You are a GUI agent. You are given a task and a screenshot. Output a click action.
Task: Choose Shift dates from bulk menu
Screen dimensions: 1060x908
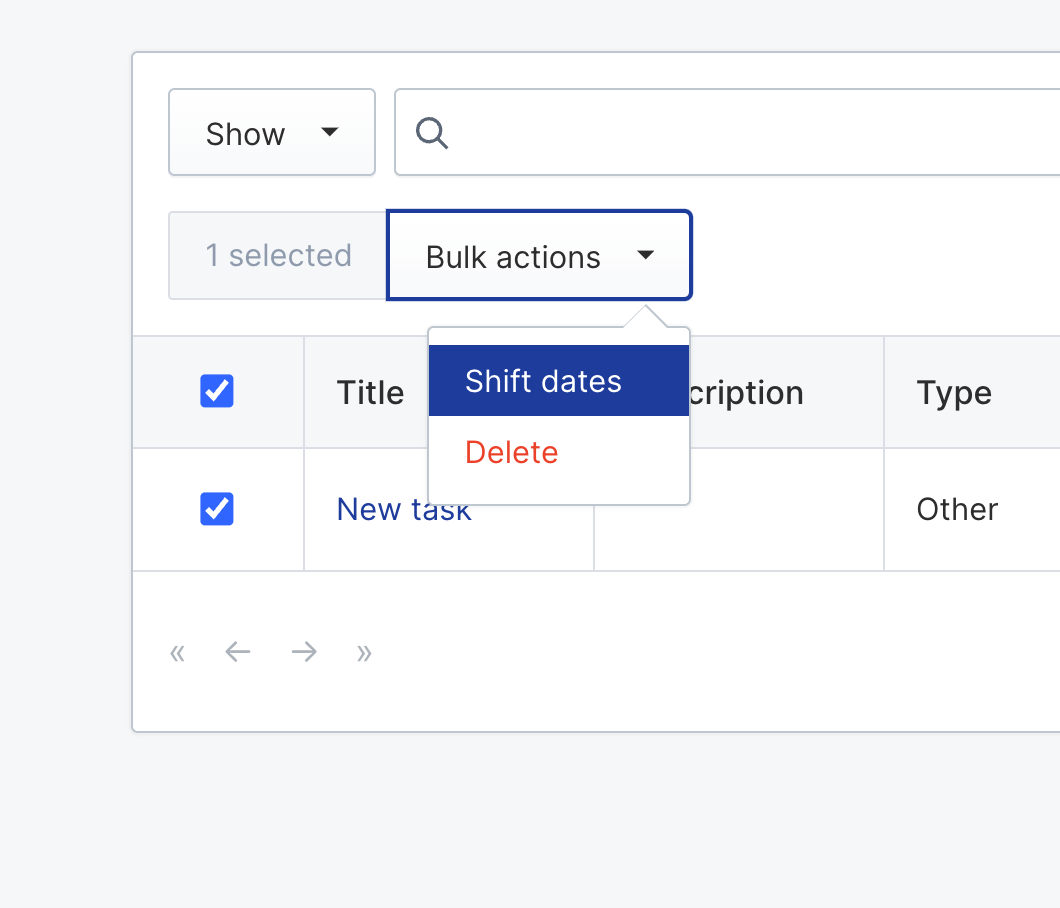click(559, 381)
